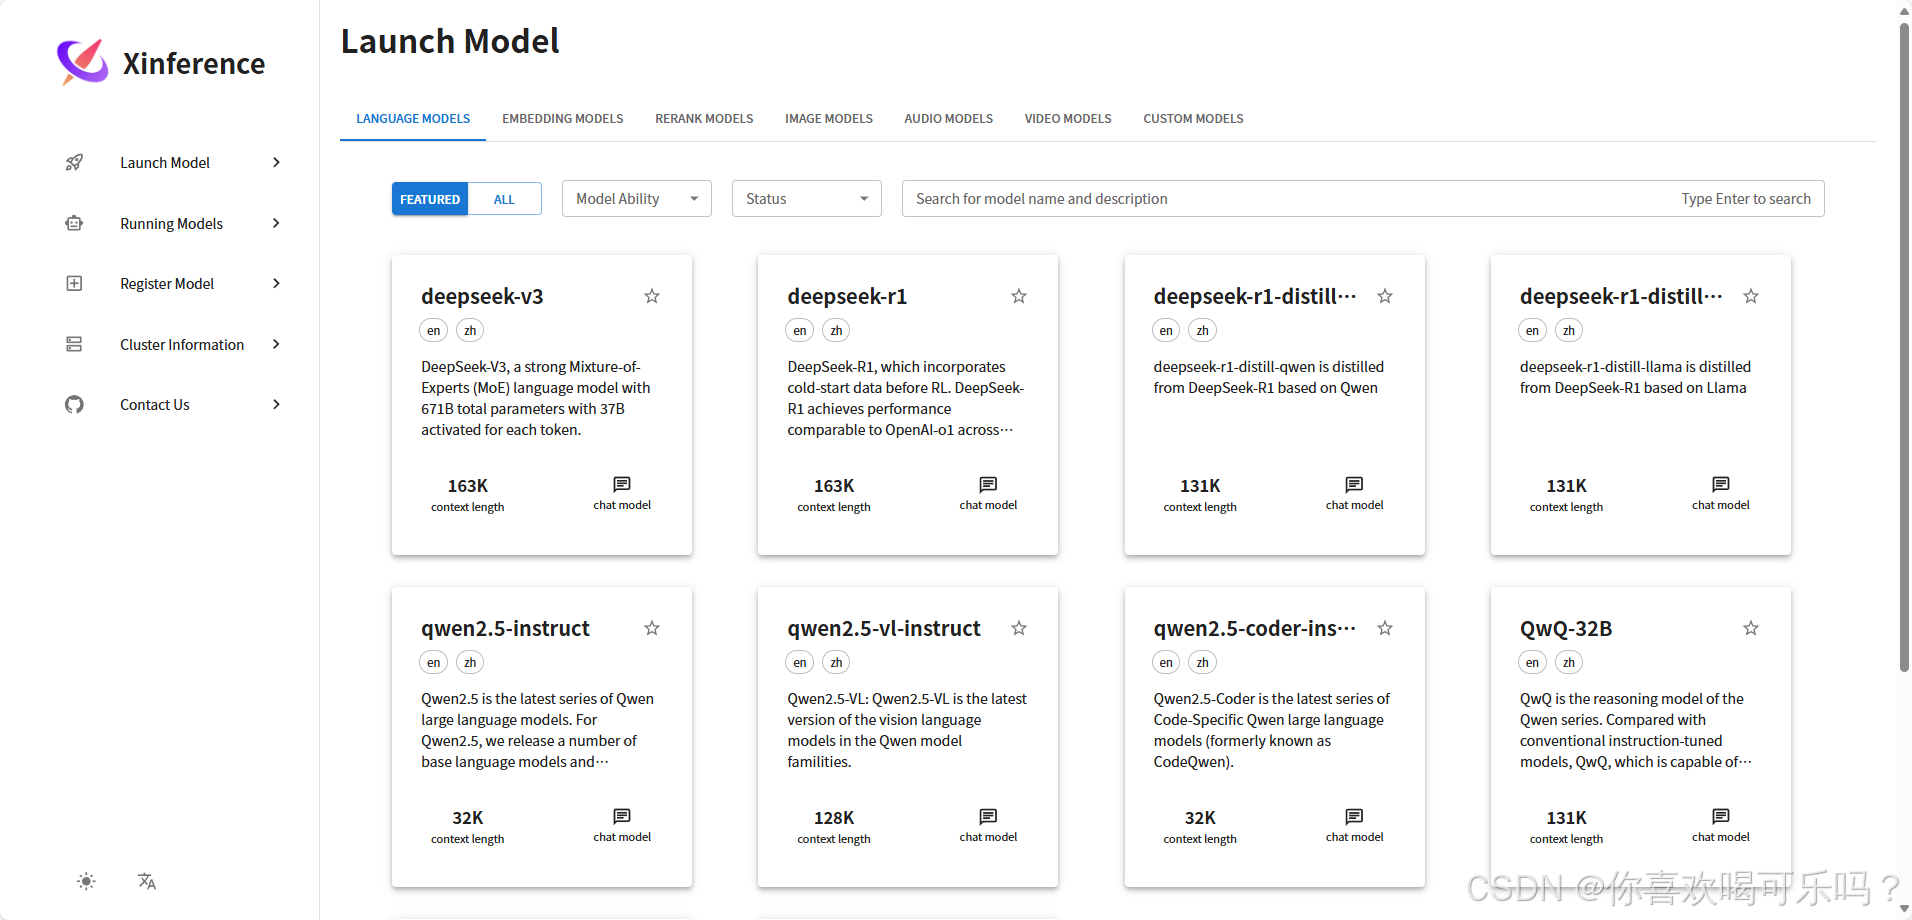
Task: Click the rocket icon beside Launch Model
Action: (74, 163)
